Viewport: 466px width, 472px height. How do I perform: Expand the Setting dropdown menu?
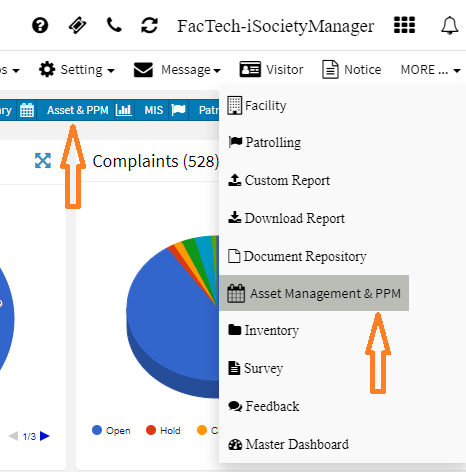pos(77,70)
